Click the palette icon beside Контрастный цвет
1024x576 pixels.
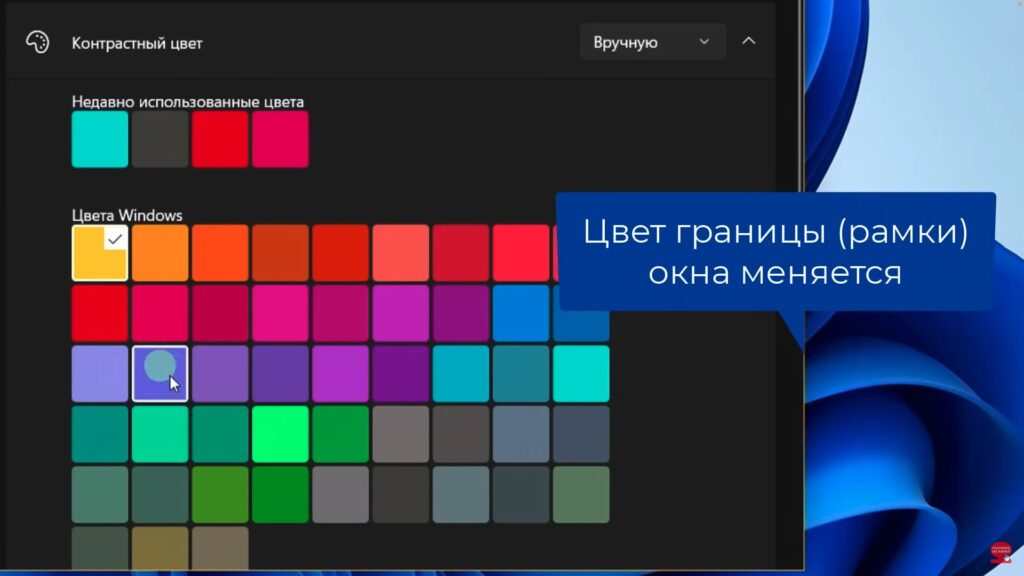coord(37,42)
